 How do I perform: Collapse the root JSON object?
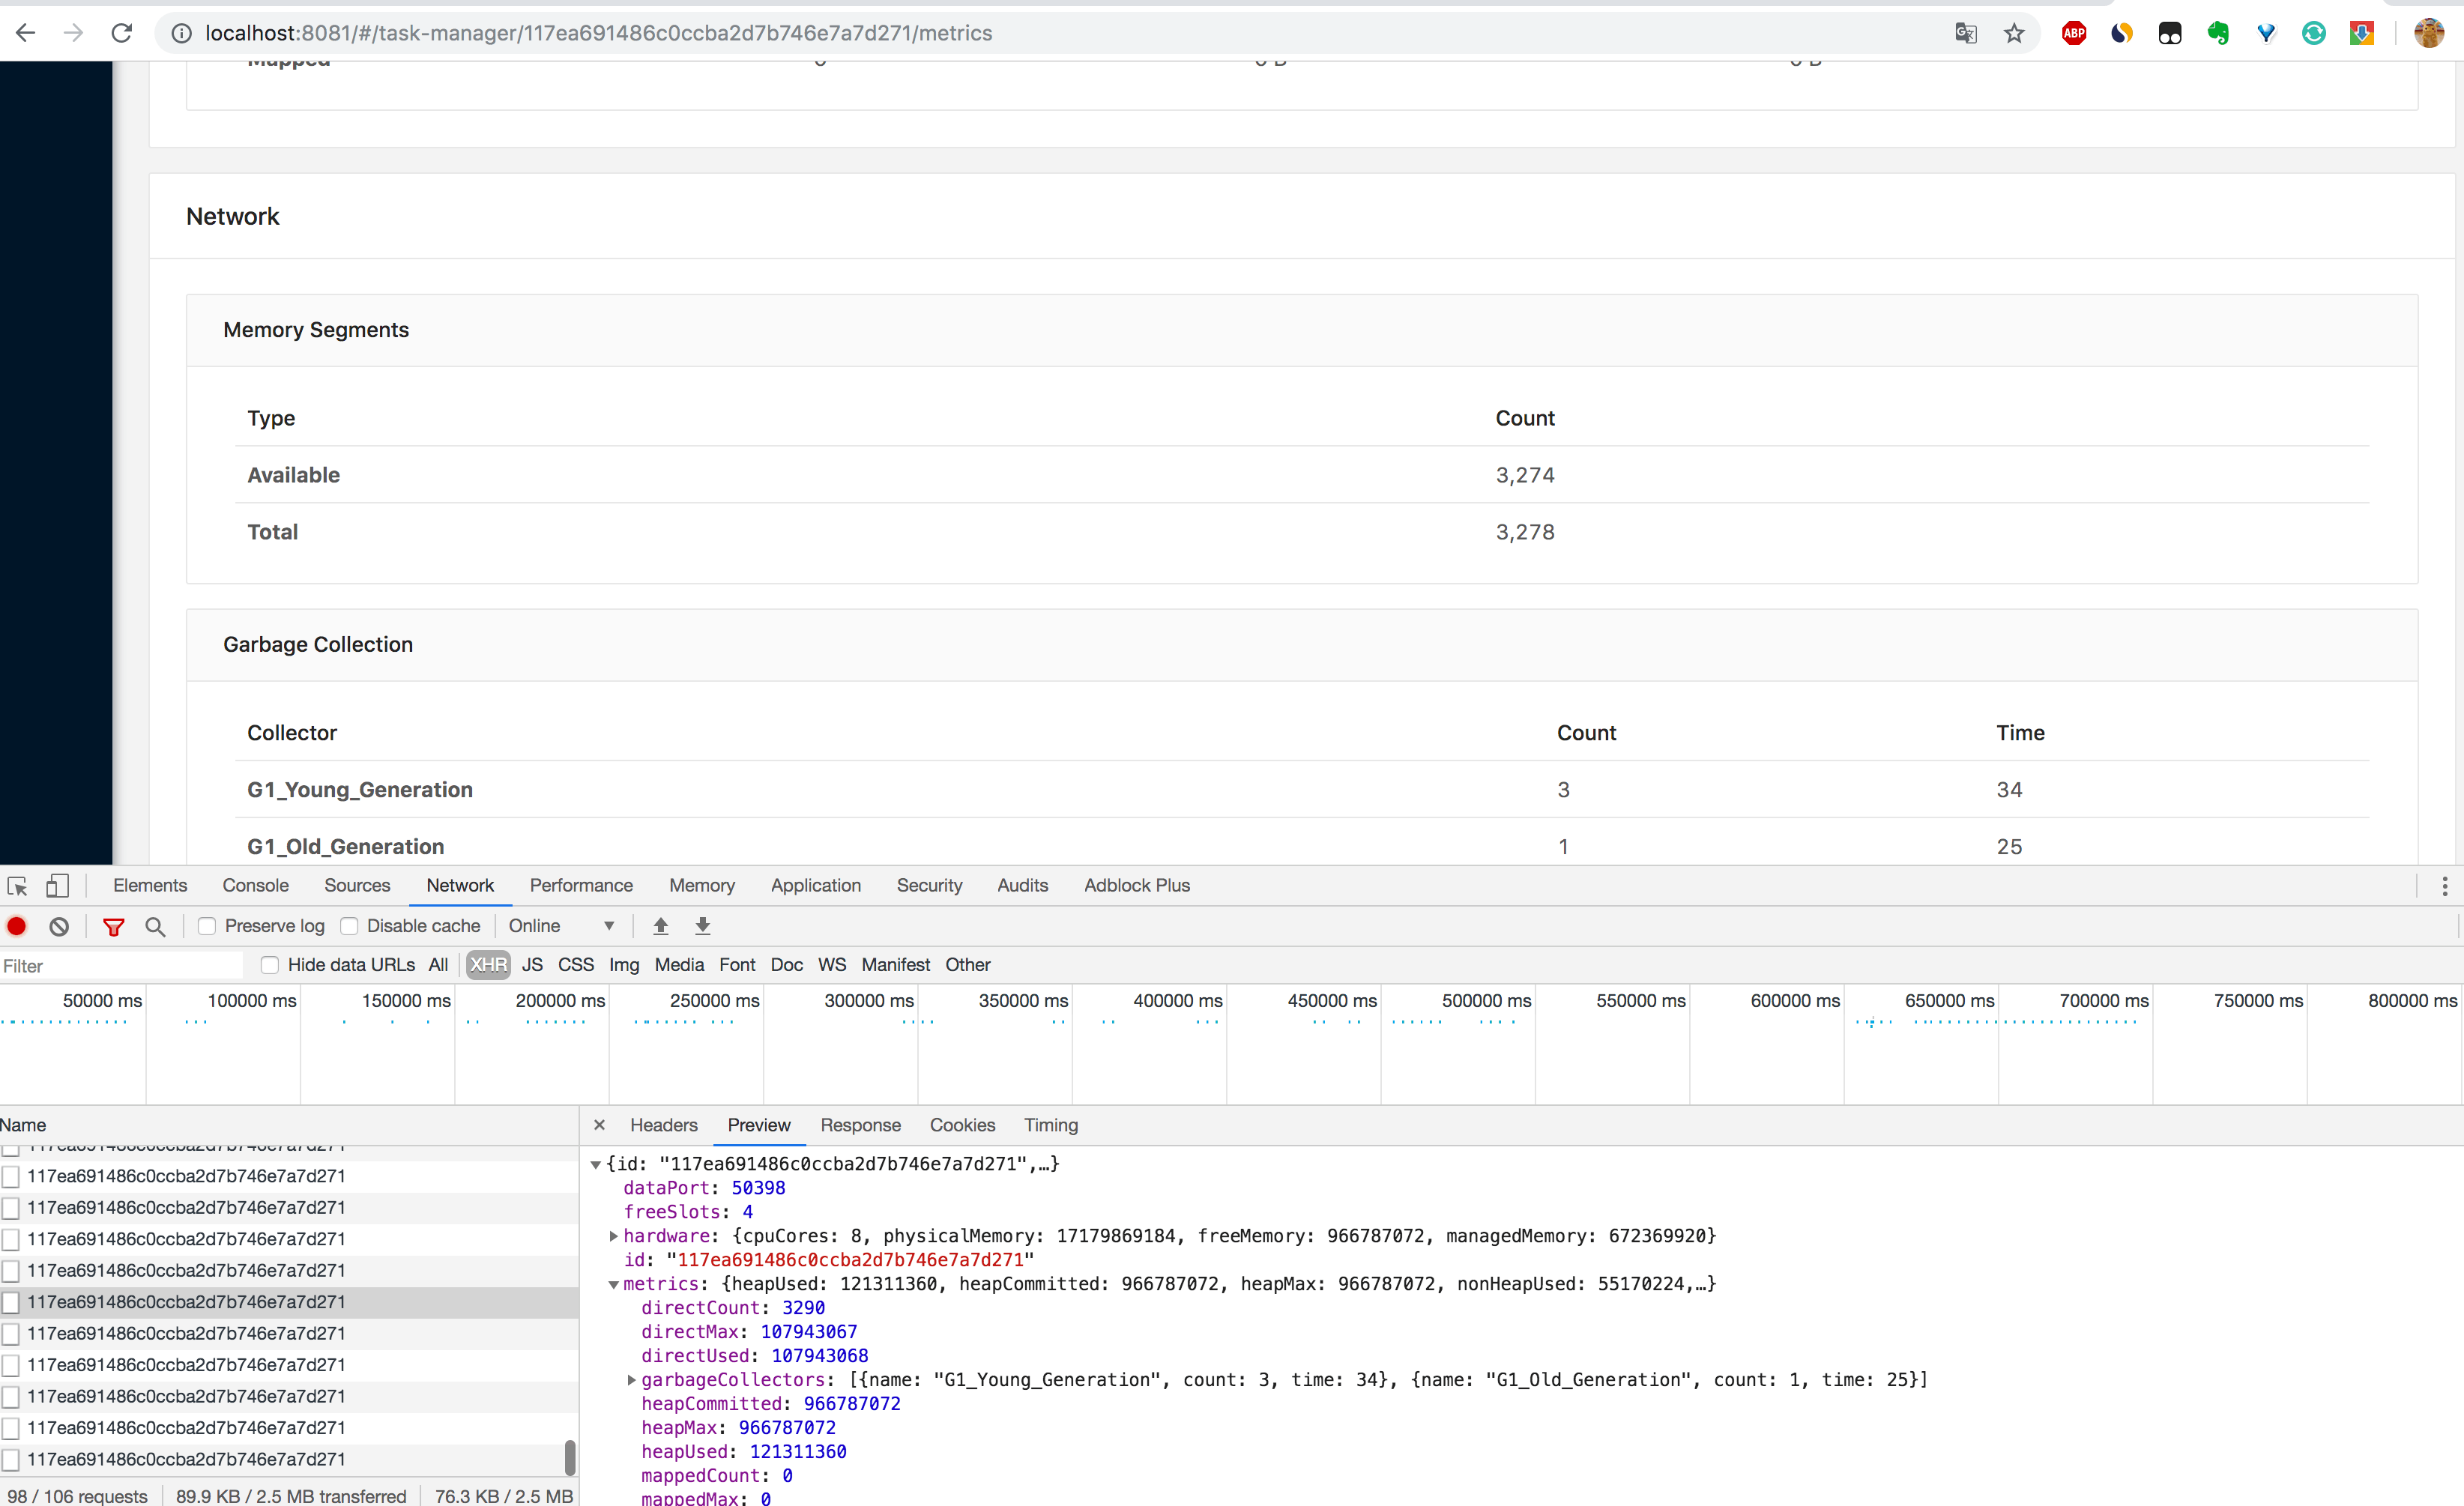[596, 1164]
